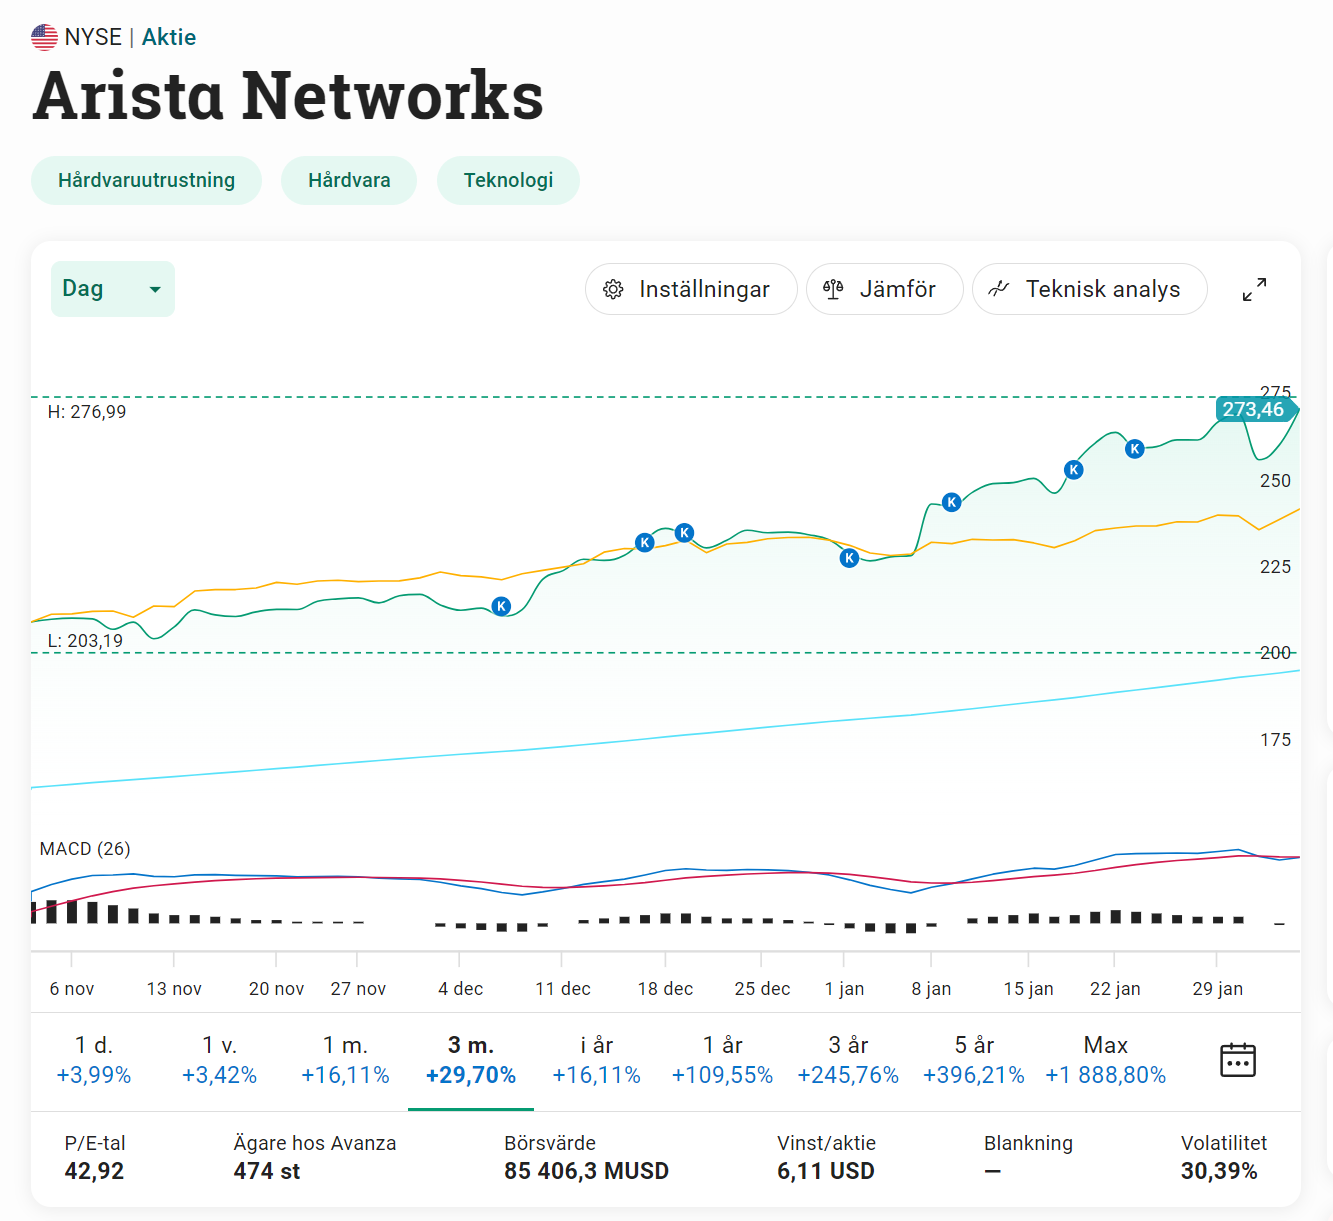Select the K marker near 1 jan
The width and height of the screenshot is (1333, 1221).
coord(849,558)
